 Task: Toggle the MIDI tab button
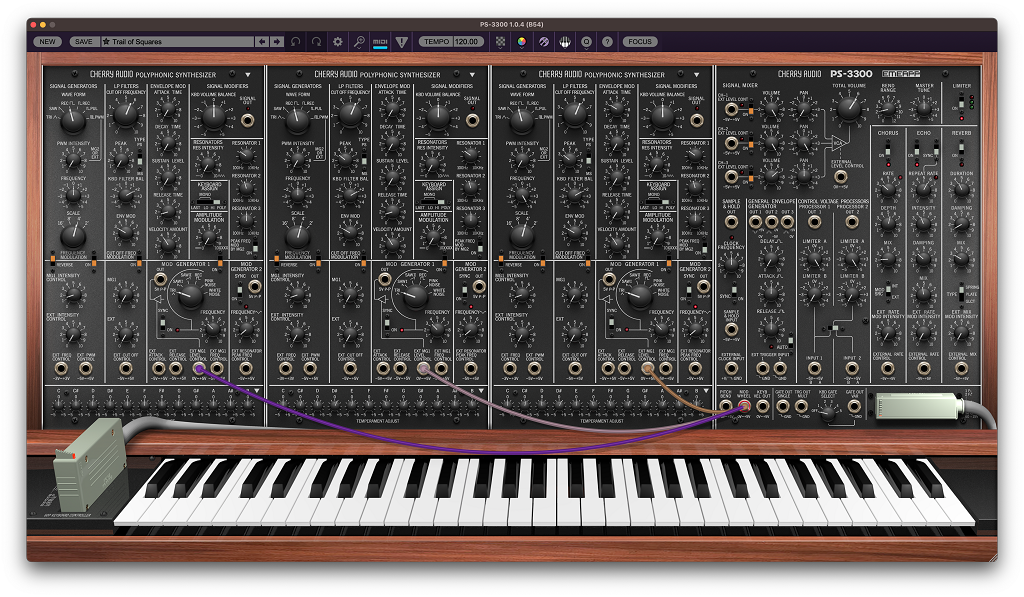click(x=380, y=42)
